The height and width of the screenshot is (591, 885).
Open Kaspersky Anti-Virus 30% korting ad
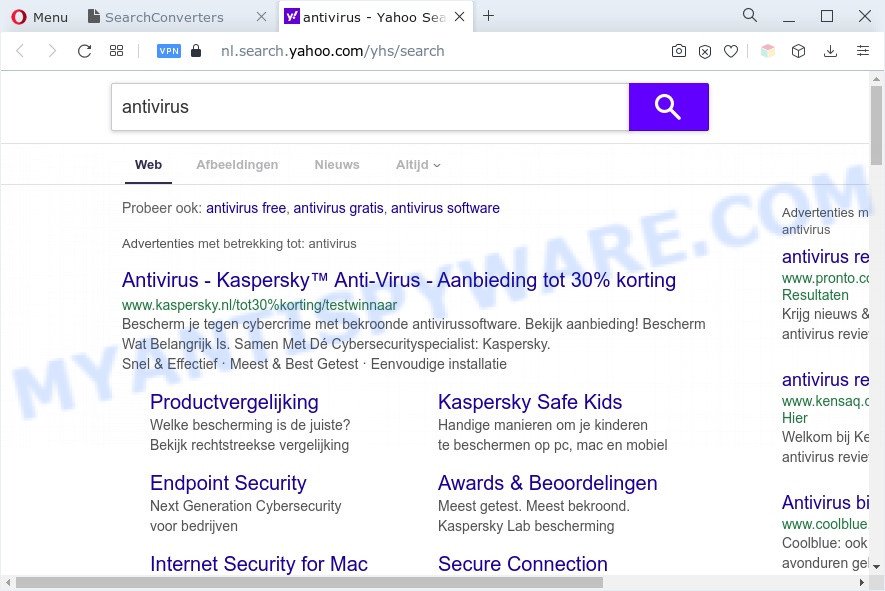tap(399, 280)
